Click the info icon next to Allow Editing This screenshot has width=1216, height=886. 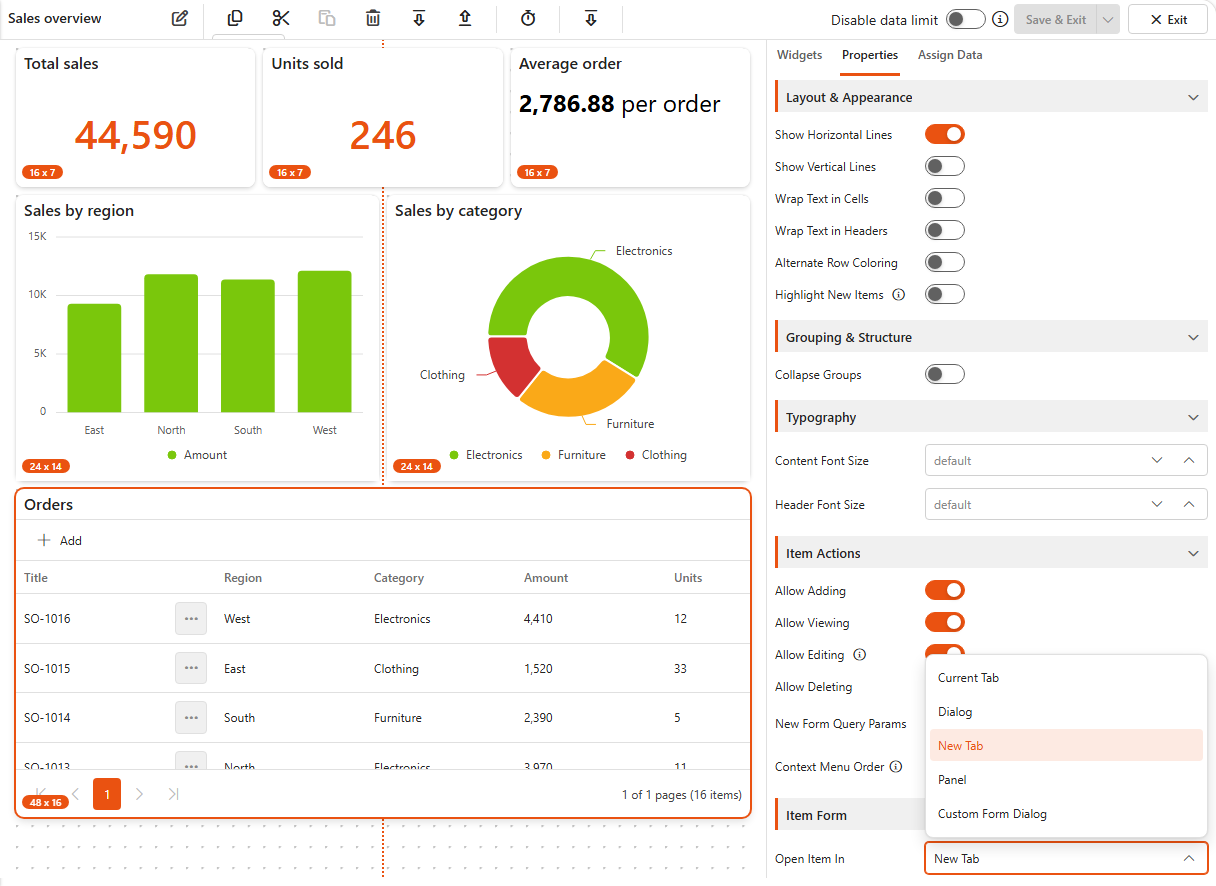pos(859,655)
